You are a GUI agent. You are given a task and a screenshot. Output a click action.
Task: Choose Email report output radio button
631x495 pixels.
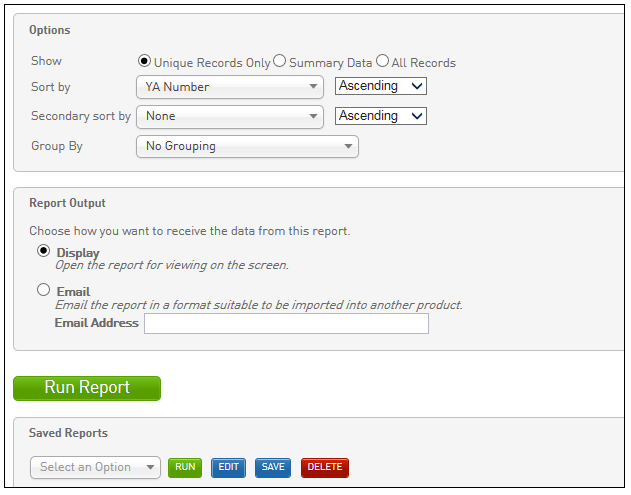click(43, 290)
